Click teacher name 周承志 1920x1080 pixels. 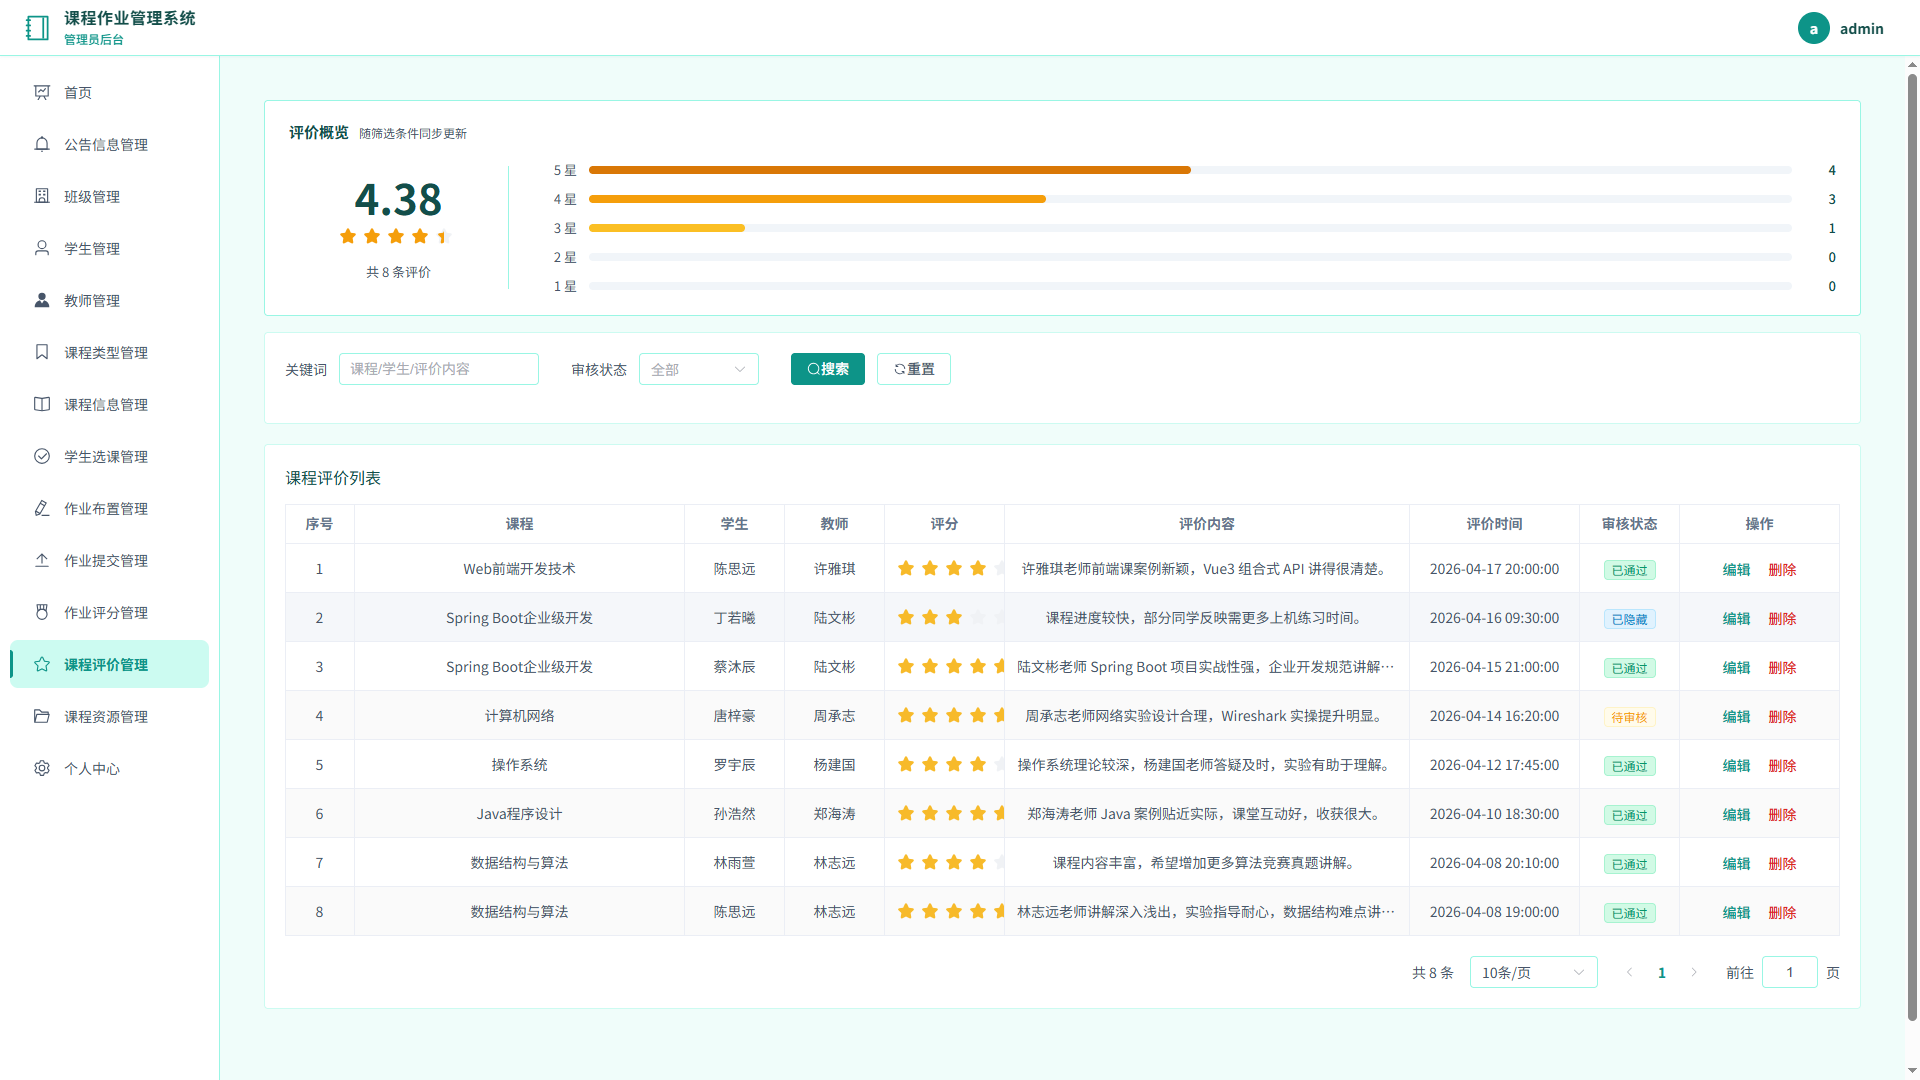click(x=834, y=716)
